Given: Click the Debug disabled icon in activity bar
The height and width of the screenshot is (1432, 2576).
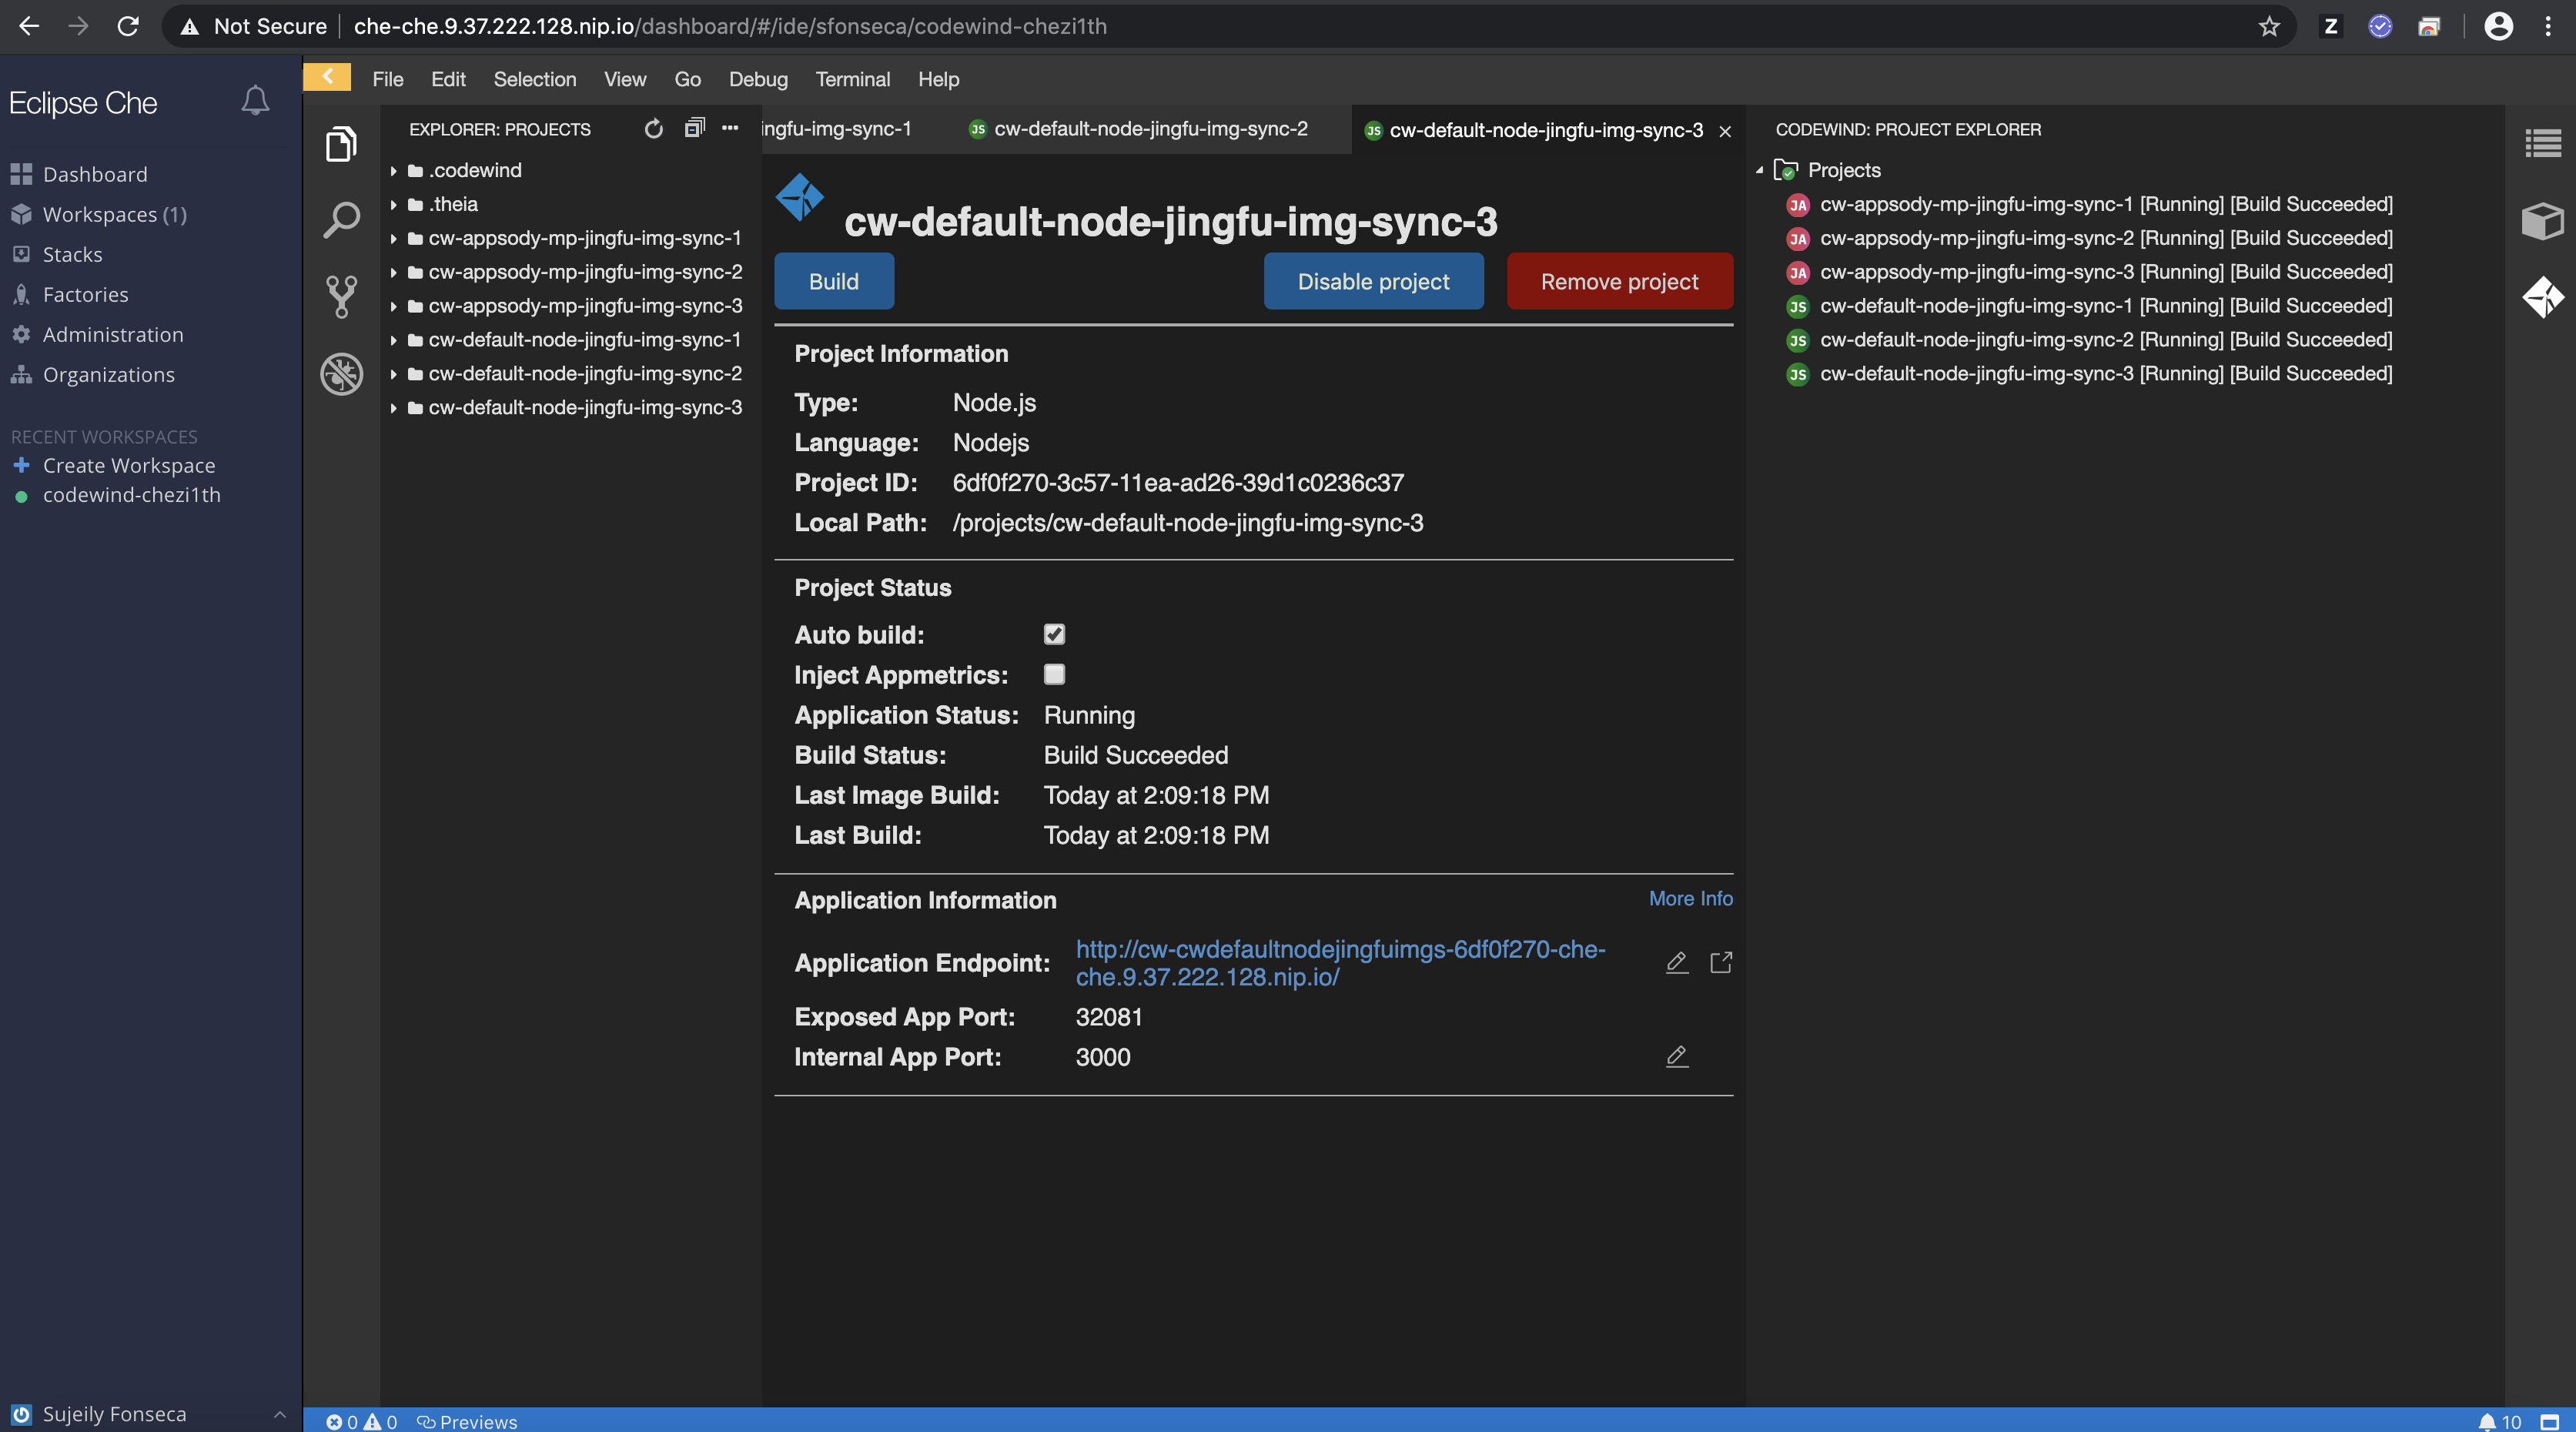Looking at the screenshot, I should coord(340,375).
